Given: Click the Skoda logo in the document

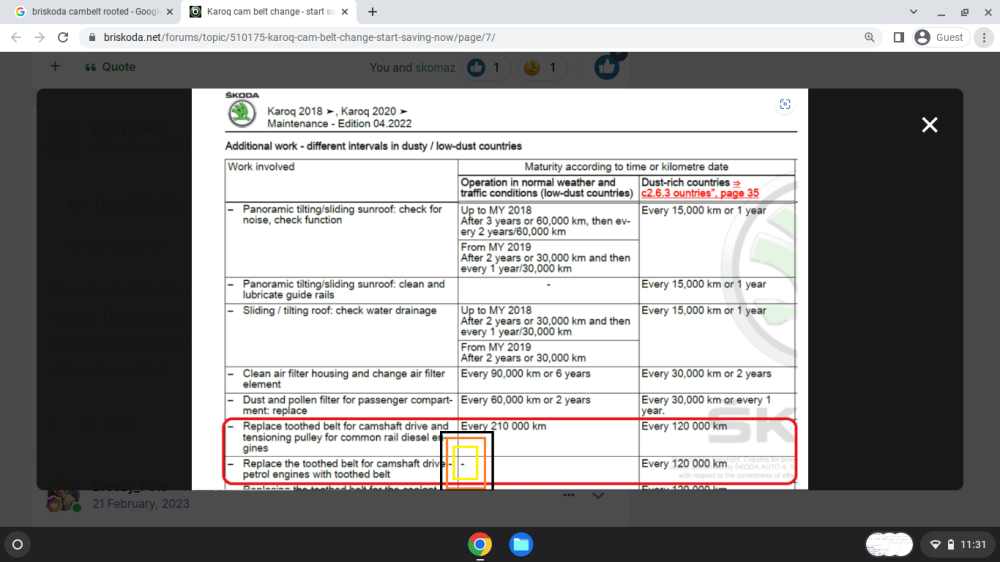Looking at the screenshot, I should pos(242,114).
